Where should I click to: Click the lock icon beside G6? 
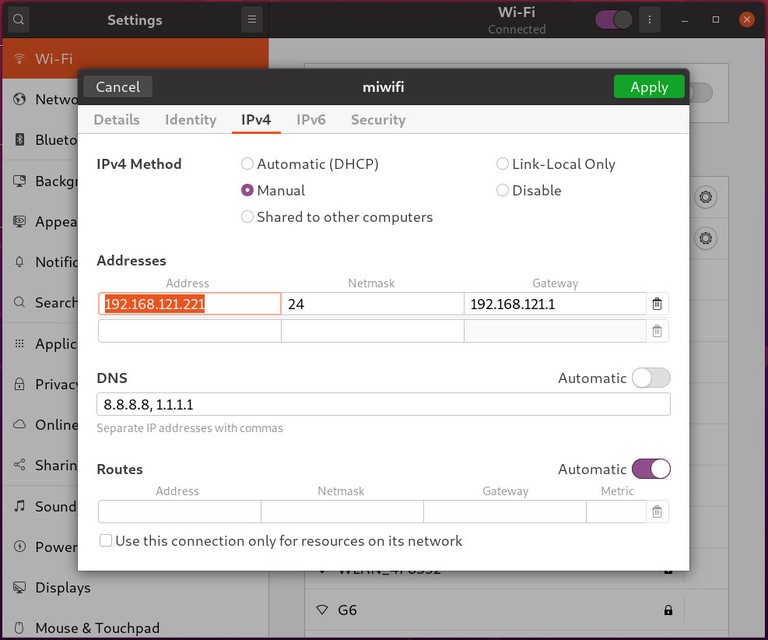[x=668, y=610]
